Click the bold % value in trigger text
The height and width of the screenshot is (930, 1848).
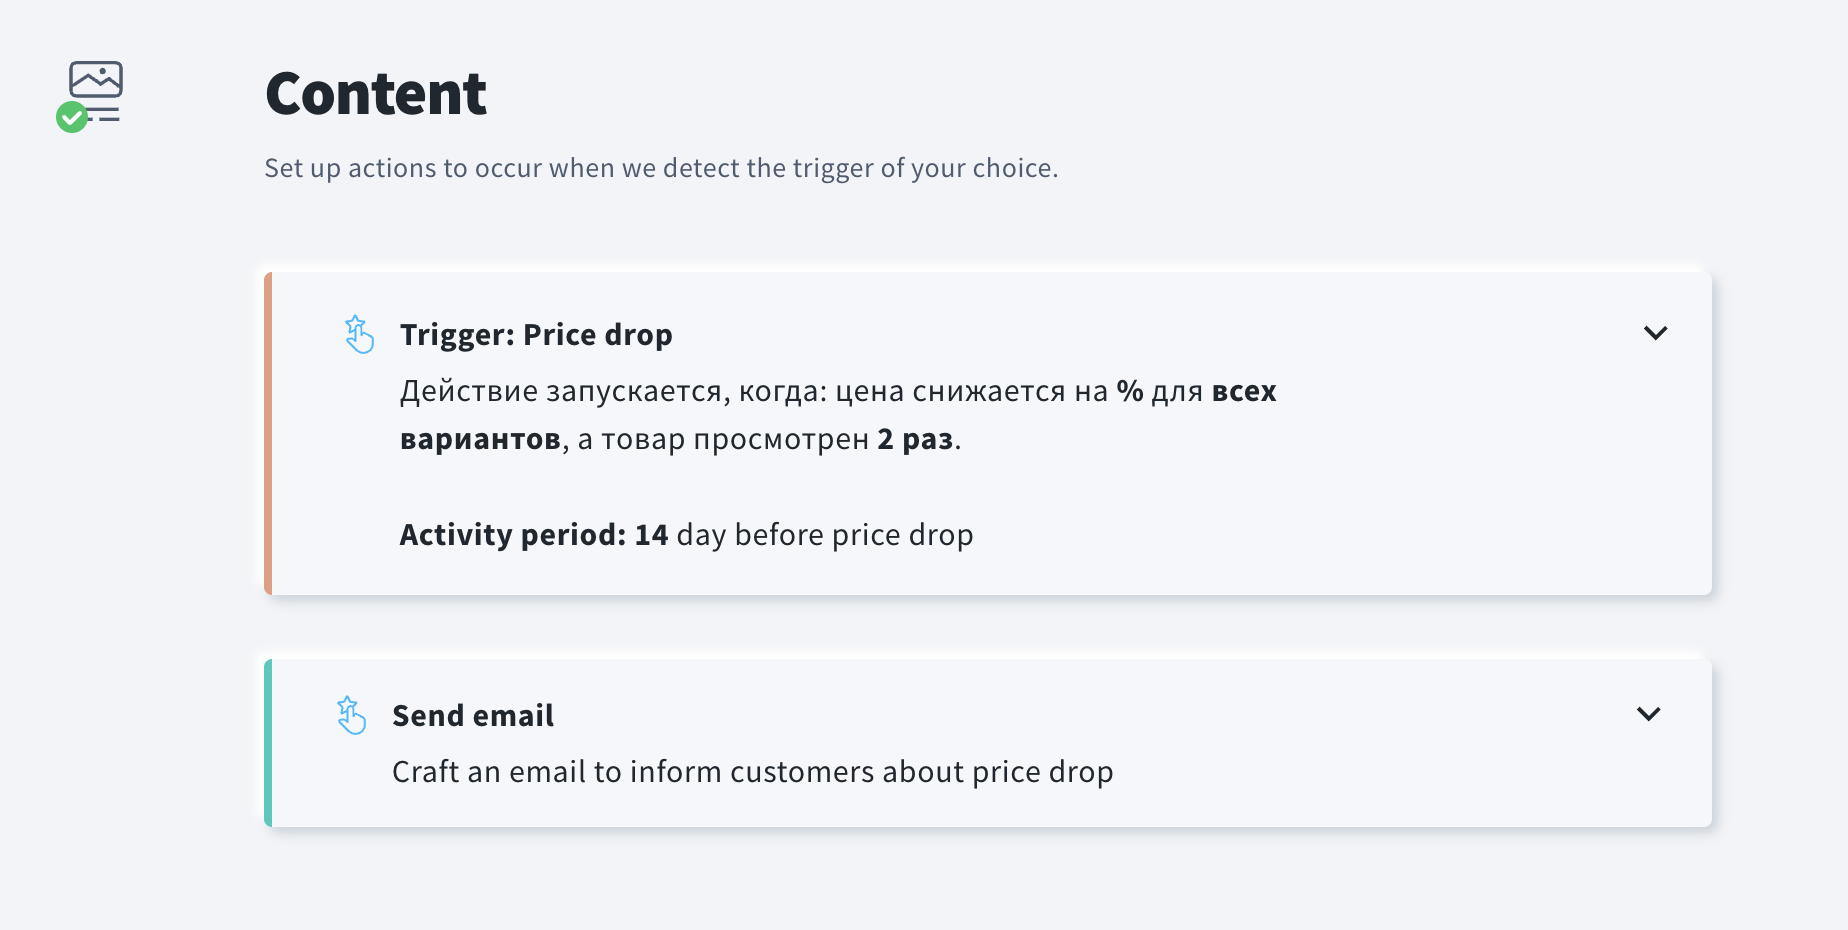(1130, 391)
